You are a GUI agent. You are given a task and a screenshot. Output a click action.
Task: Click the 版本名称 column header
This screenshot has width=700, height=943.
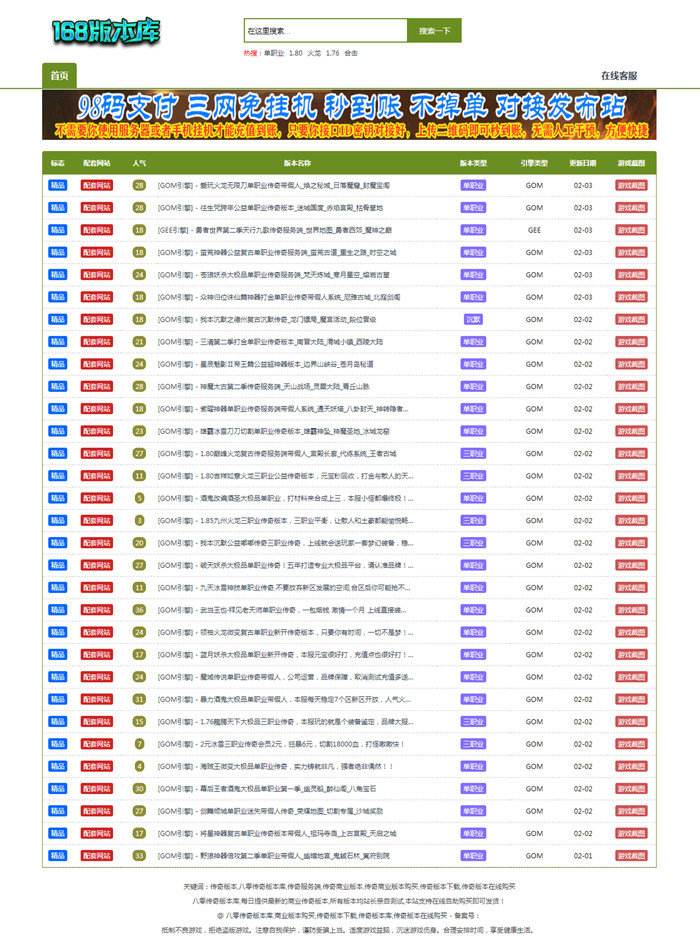(x=297, y=163)
